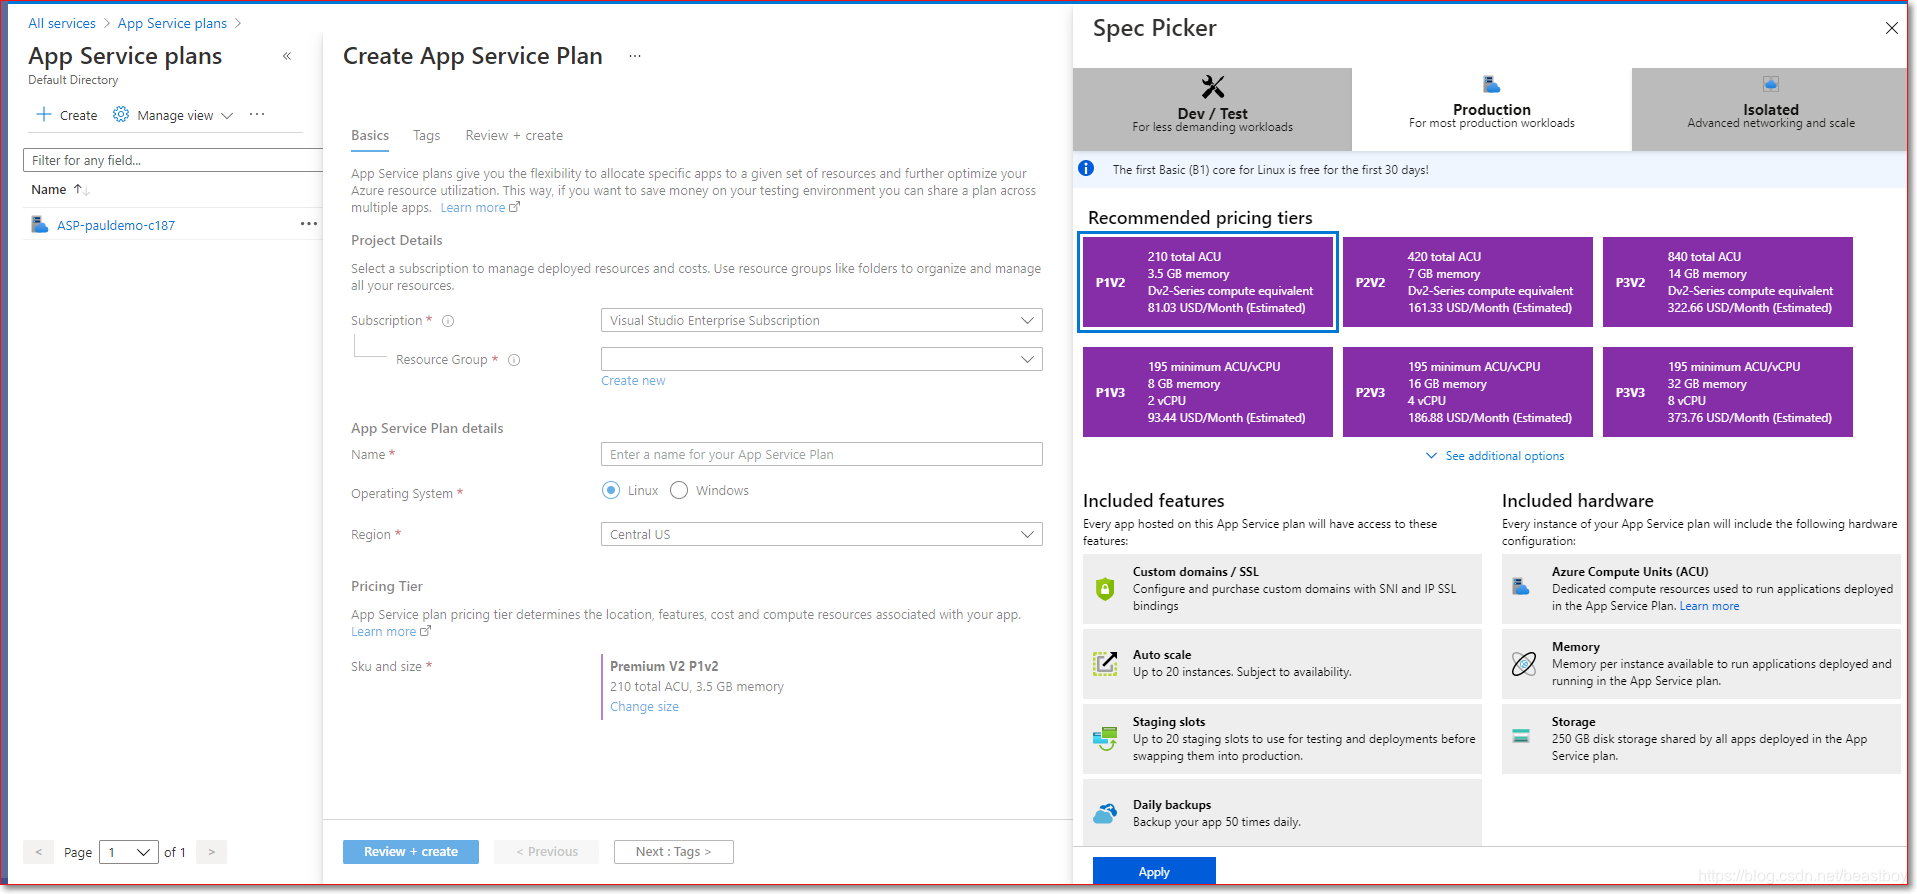Expand Manage view dropdown chevron
Viewport: 1917px width, 894px height.
point(227,116)
